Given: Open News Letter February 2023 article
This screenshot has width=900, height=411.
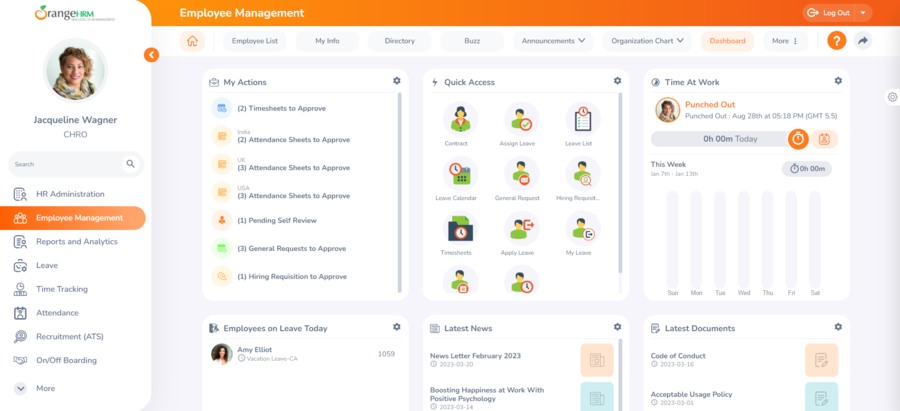Looking at the screenshot, I should (x=476, y=355).
